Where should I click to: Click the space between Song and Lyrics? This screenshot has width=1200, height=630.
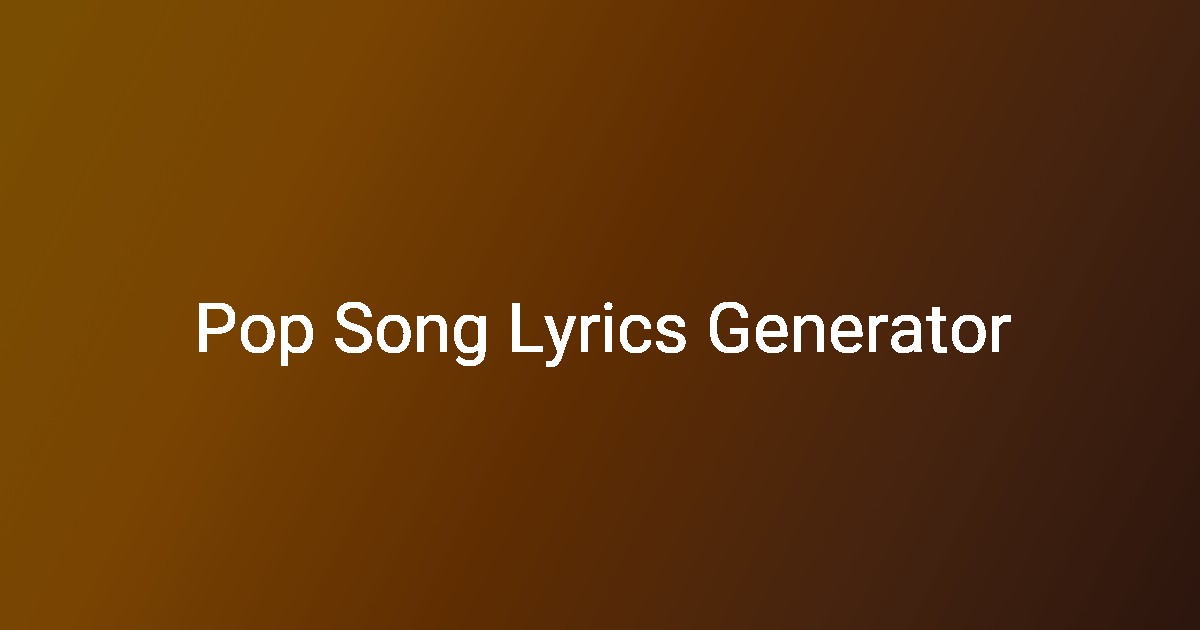tap(500, 332)
